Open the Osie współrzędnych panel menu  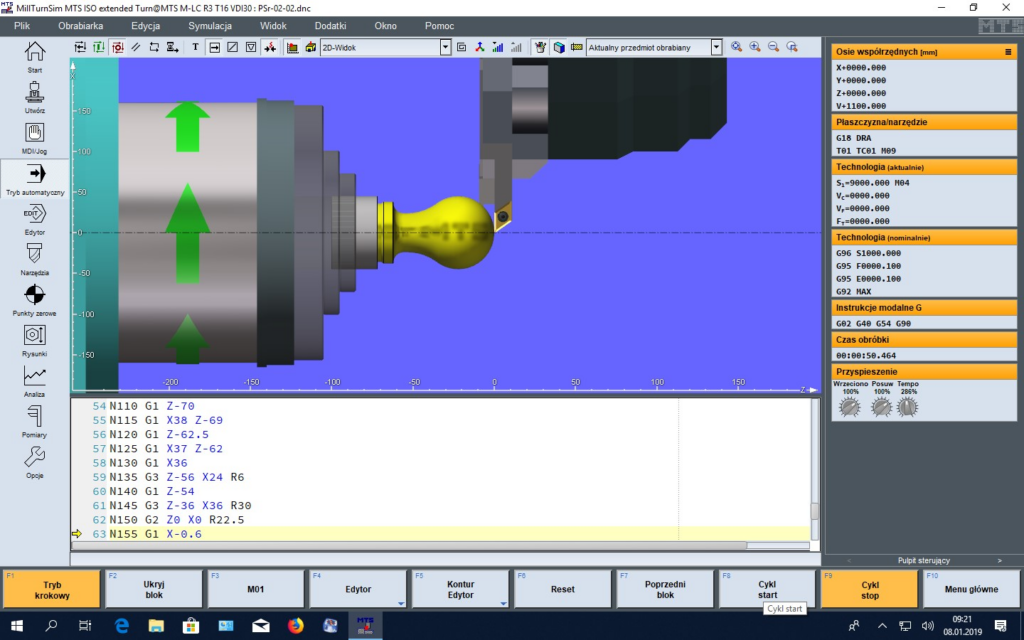click(1008, 52)
